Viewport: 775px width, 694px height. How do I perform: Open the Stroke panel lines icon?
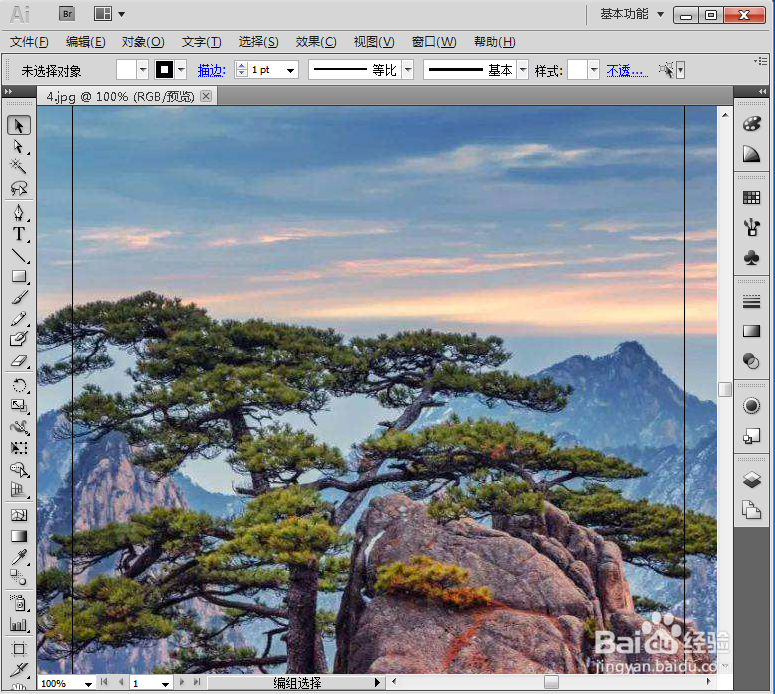pos(751,302)
